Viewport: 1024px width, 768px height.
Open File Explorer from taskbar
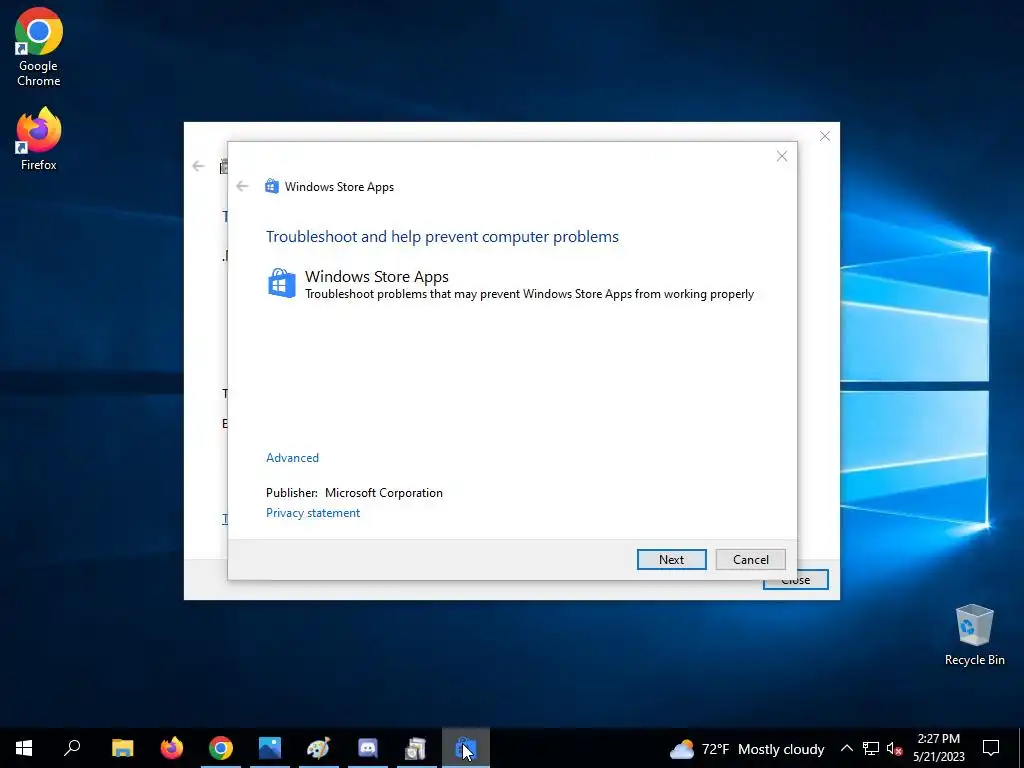[x=122, y=748]
